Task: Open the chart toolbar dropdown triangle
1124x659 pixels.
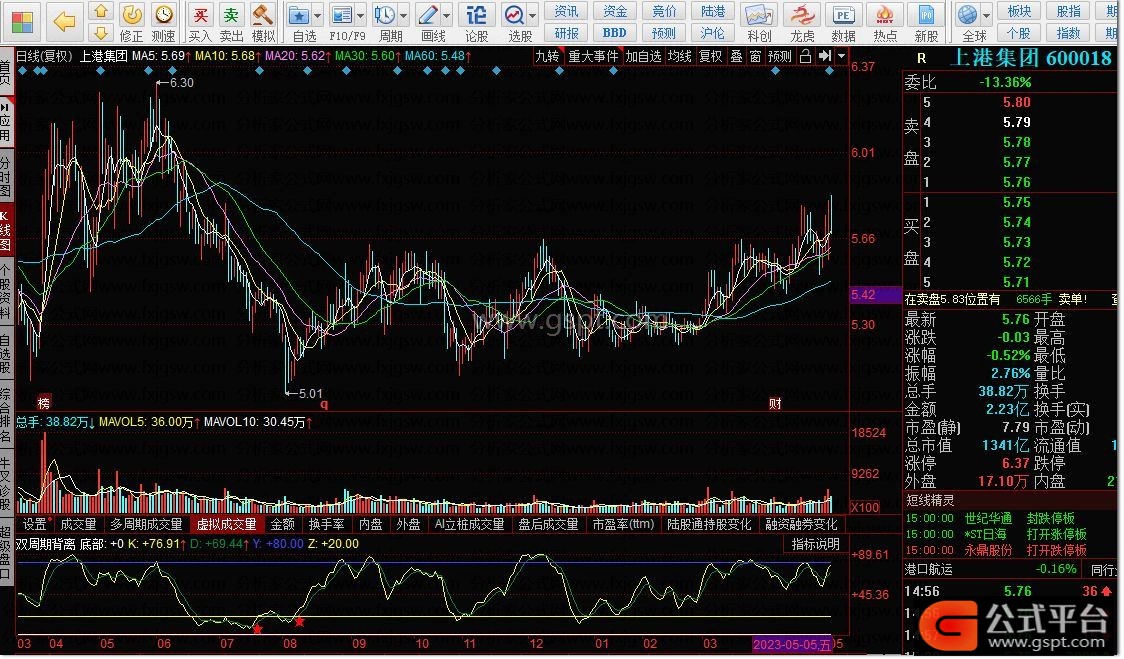Action: [x=842, y=56]
